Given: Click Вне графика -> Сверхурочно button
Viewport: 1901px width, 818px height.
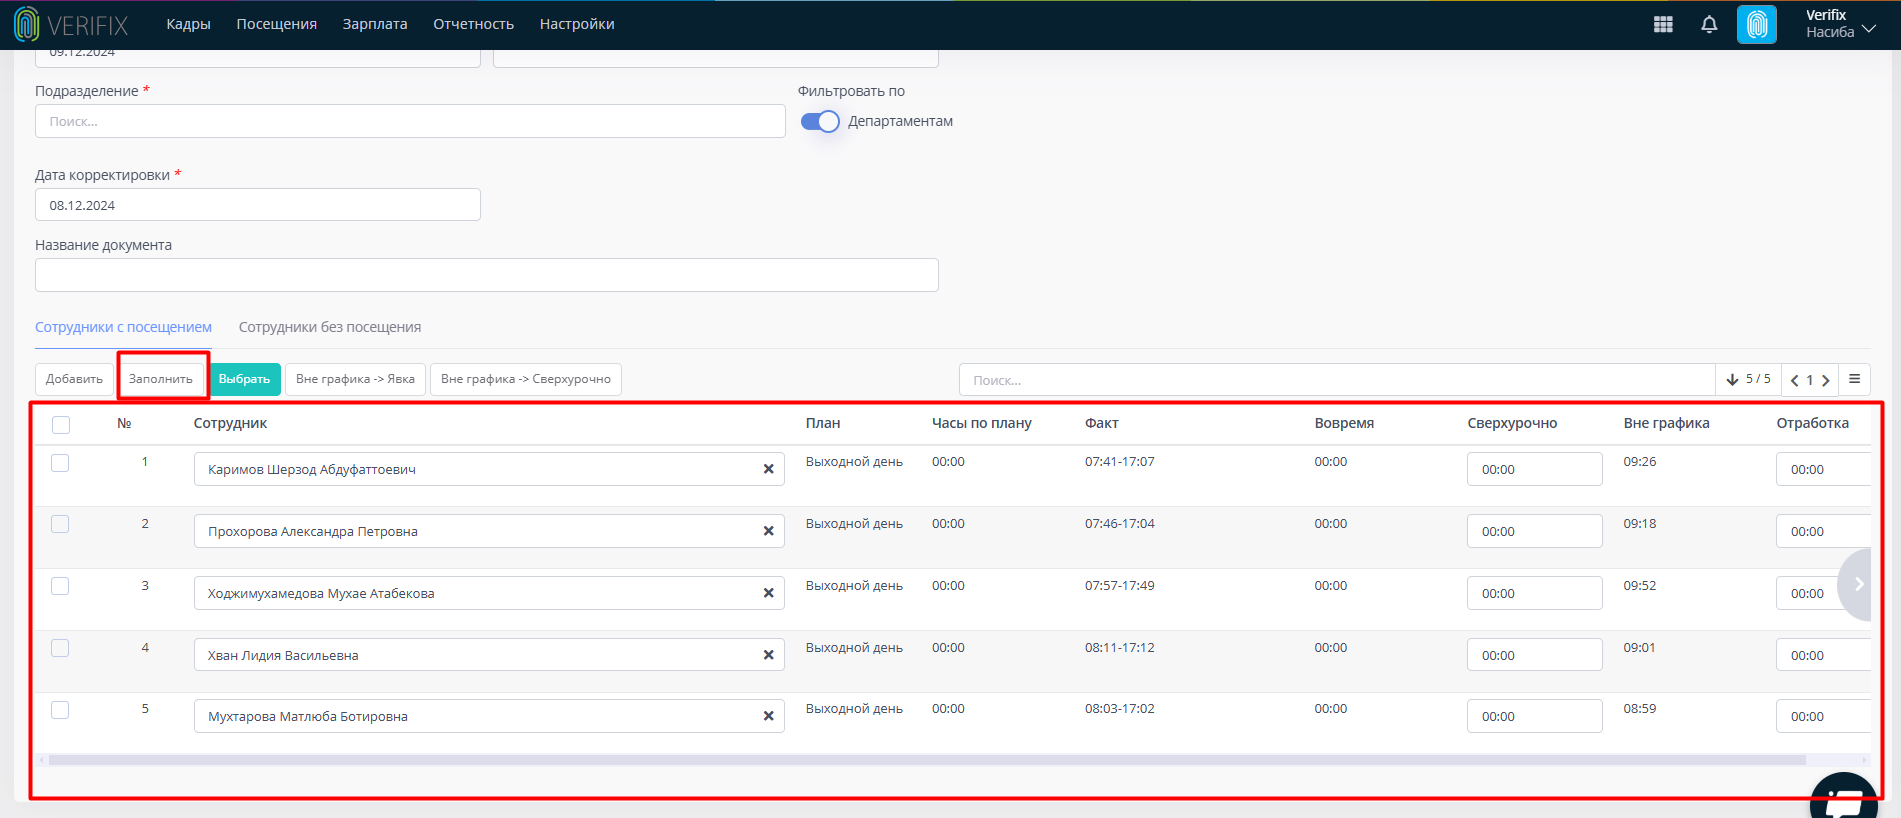Looking at the screenshot, I should [526, 379].
